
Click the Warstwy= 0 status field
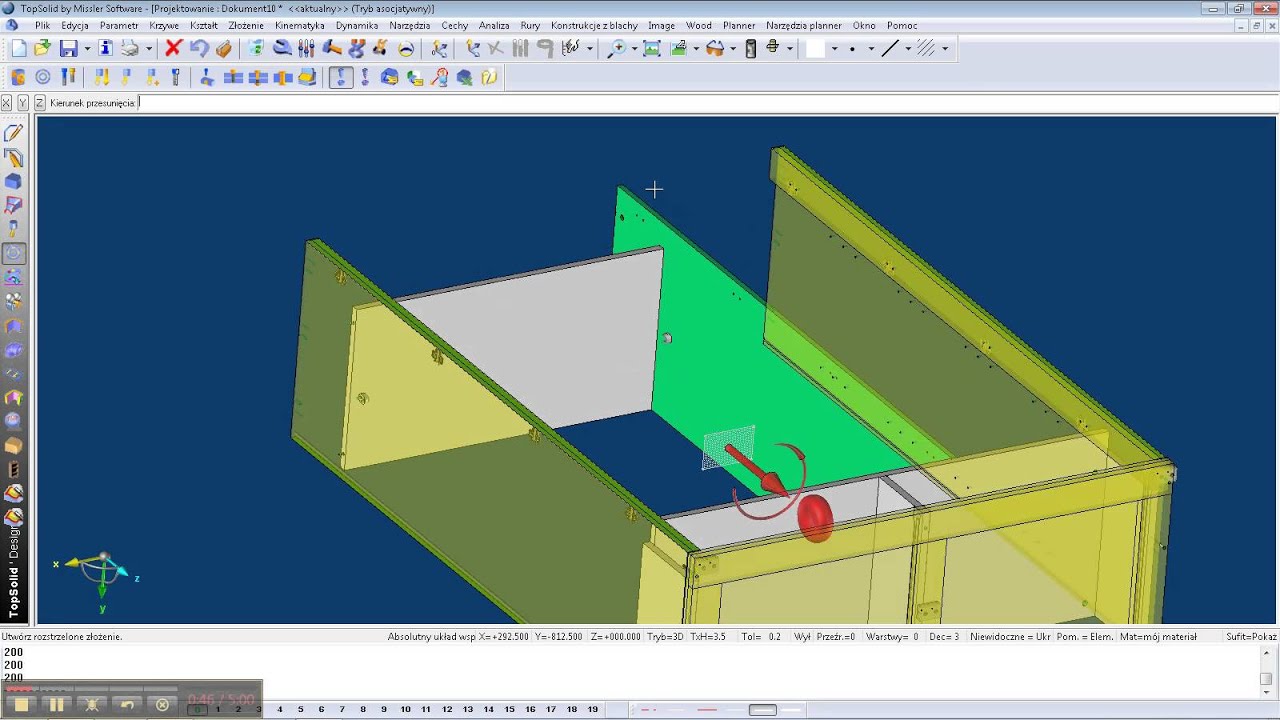[892, 636]
